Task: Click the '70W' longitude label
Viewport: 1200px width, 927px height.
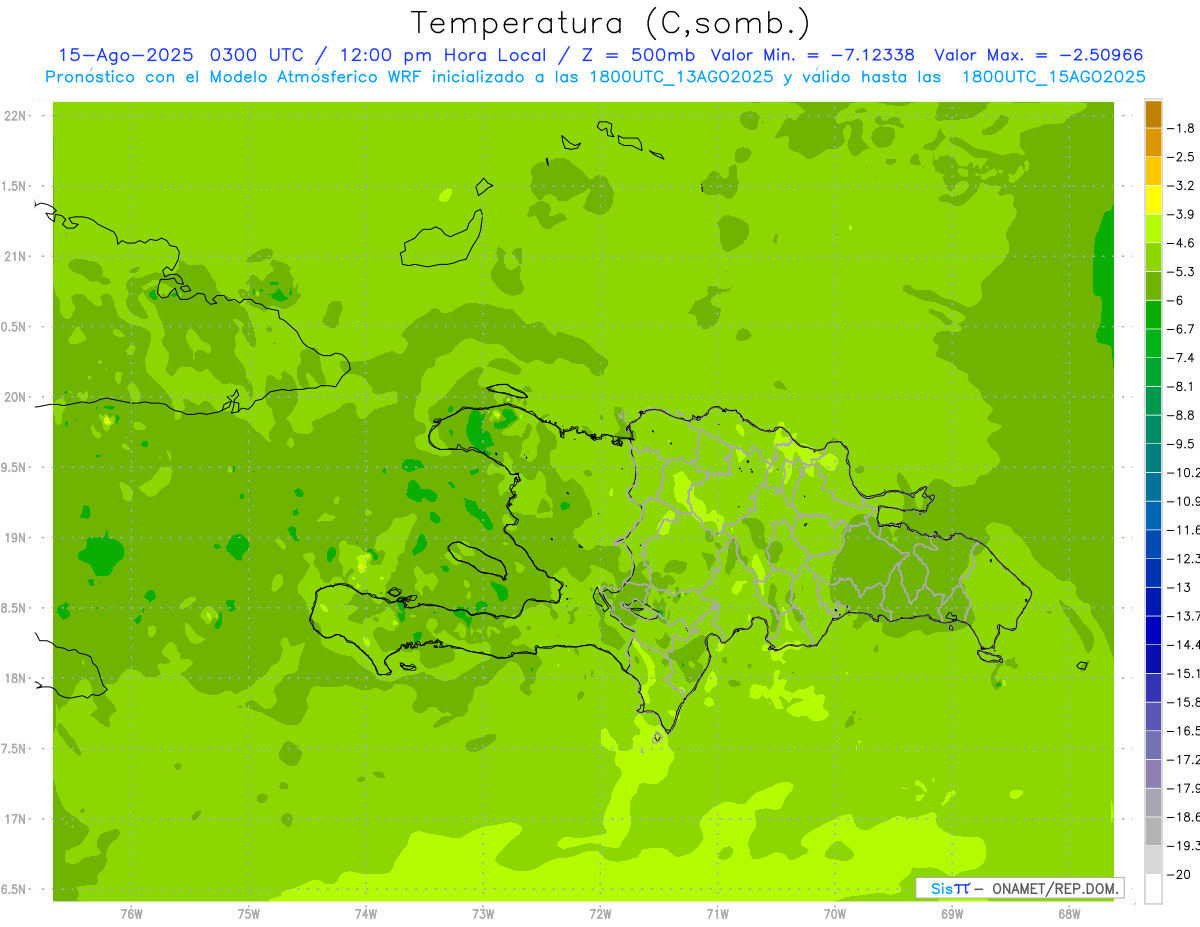Action: [835, 914]
